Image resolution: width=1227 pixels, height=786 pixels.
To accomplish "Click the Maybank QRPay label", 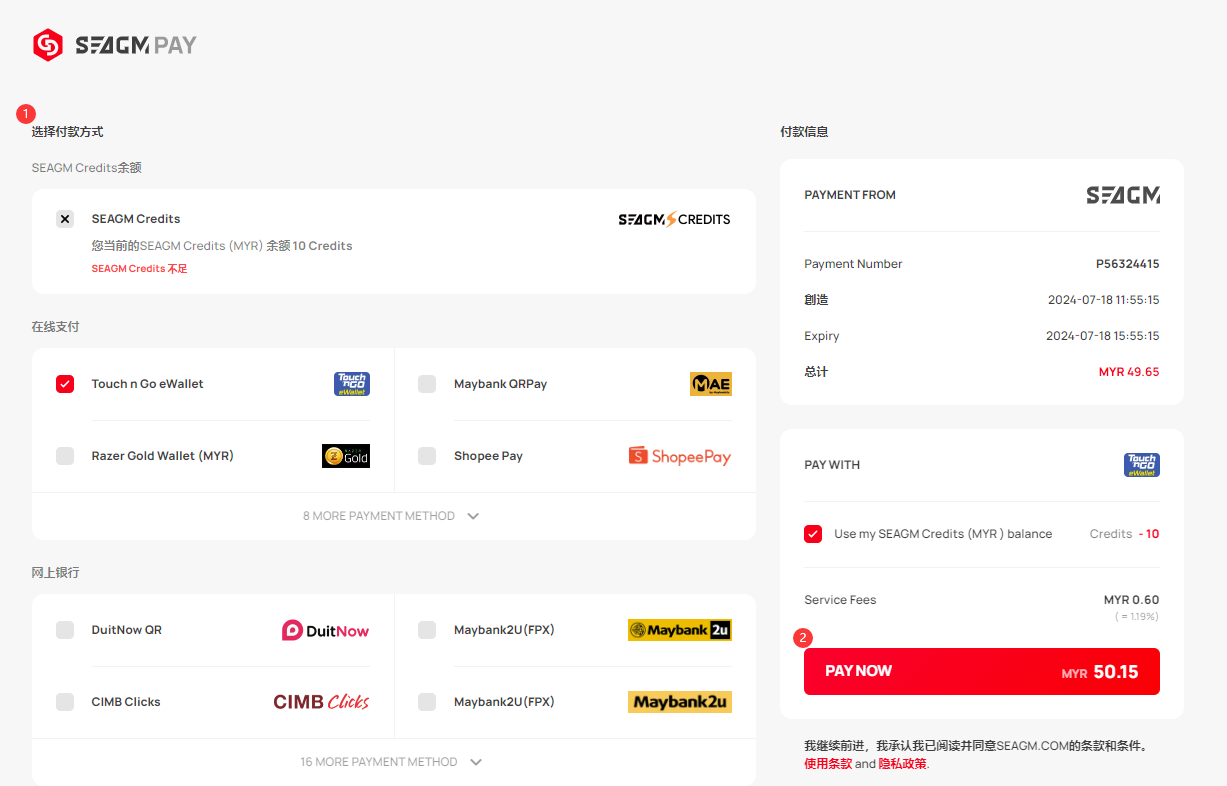I will (501, 384).
